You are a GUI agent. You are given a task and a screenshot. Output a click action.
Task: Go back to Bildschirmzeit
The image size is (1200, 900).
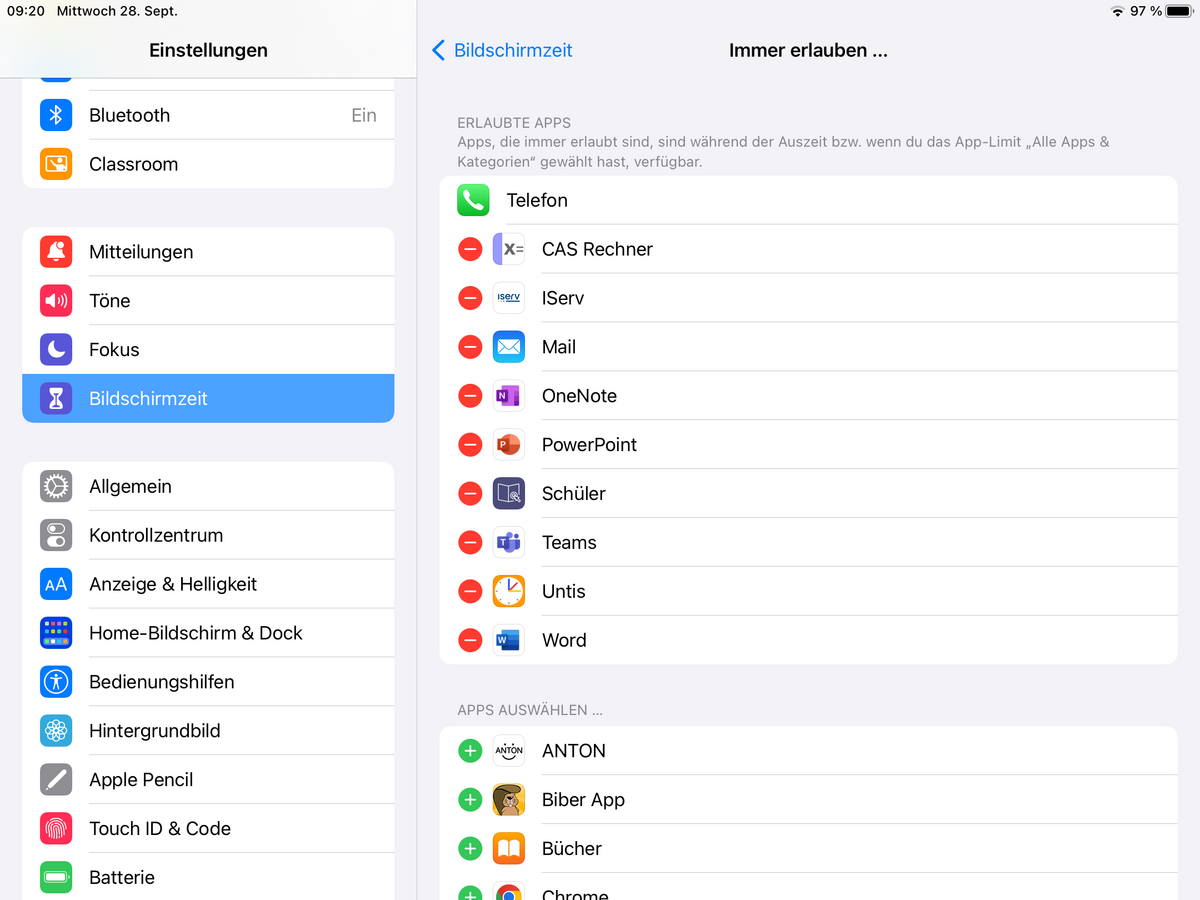pyautogui.click(x=502, y=50)
